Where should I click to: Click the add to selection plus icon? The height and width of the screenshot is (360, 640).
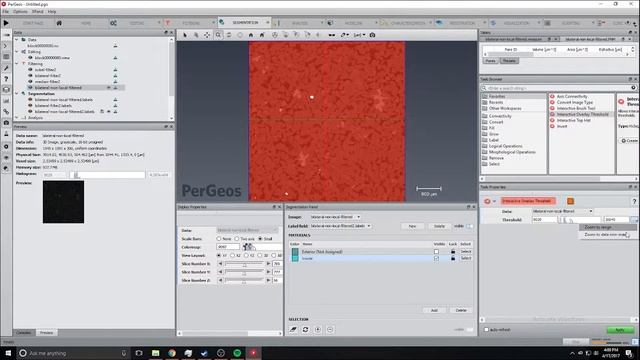pos(318,329)
